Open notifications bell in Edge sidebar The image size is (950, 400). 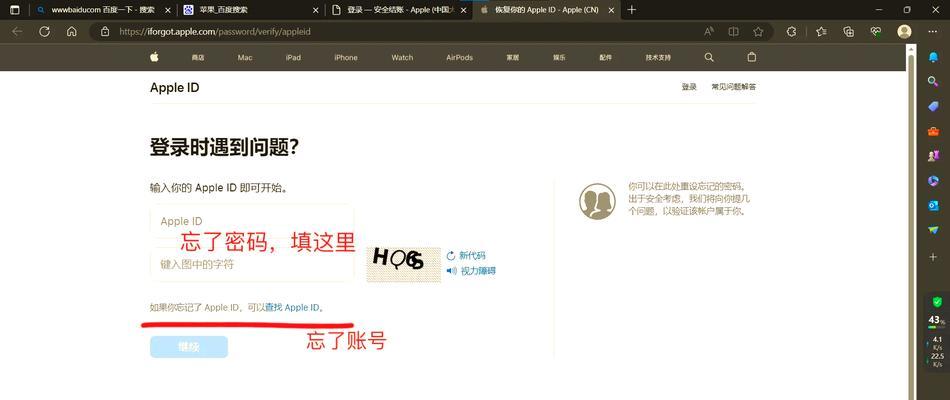[933, 57]
